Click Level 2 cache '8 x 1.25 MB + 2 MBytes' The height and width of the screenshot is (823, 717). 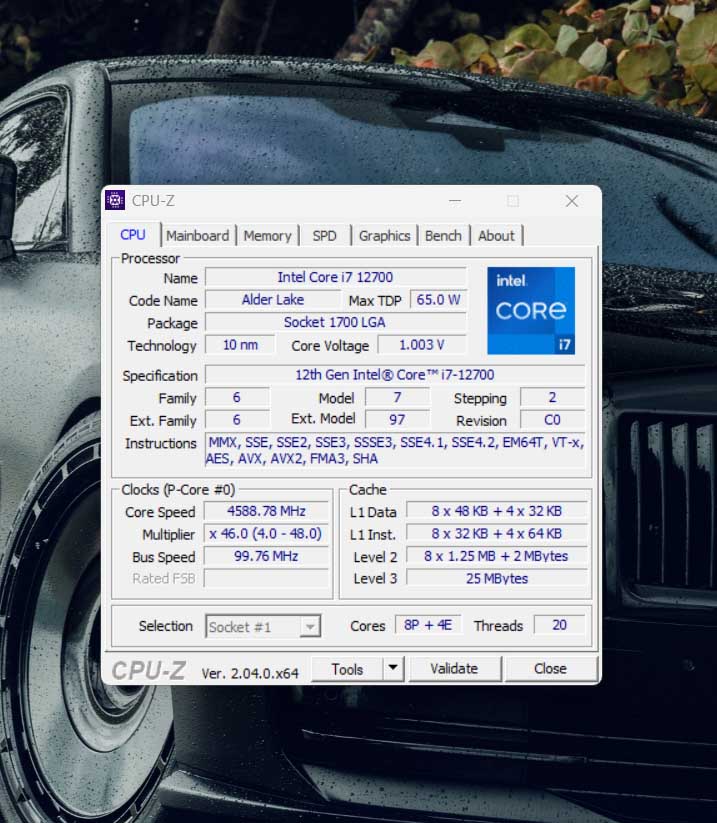click(x=497, y=556)
